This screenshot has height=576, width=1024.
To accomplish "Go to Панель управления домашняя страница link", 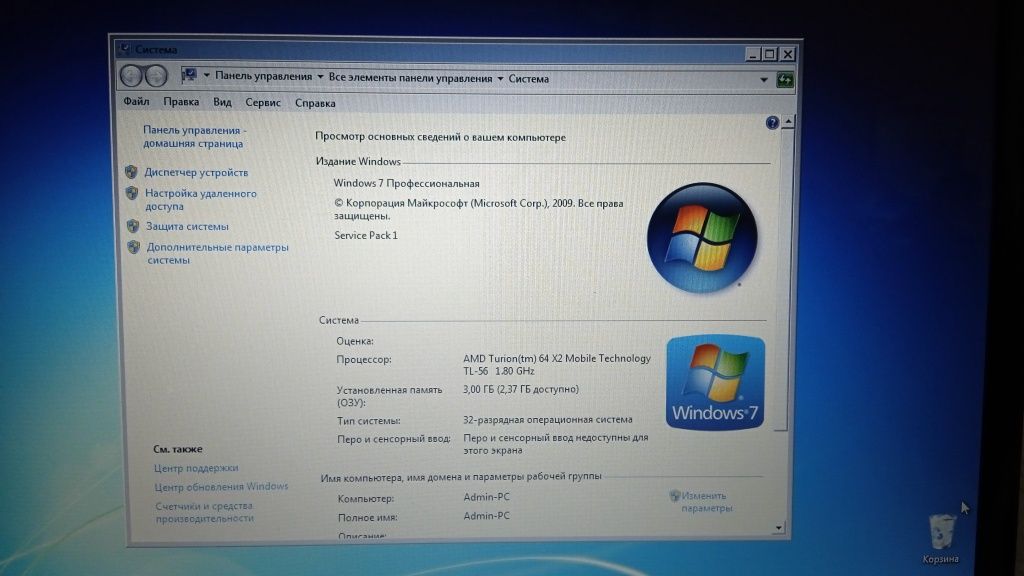I will pyautogui.click(x=194, y=136).
